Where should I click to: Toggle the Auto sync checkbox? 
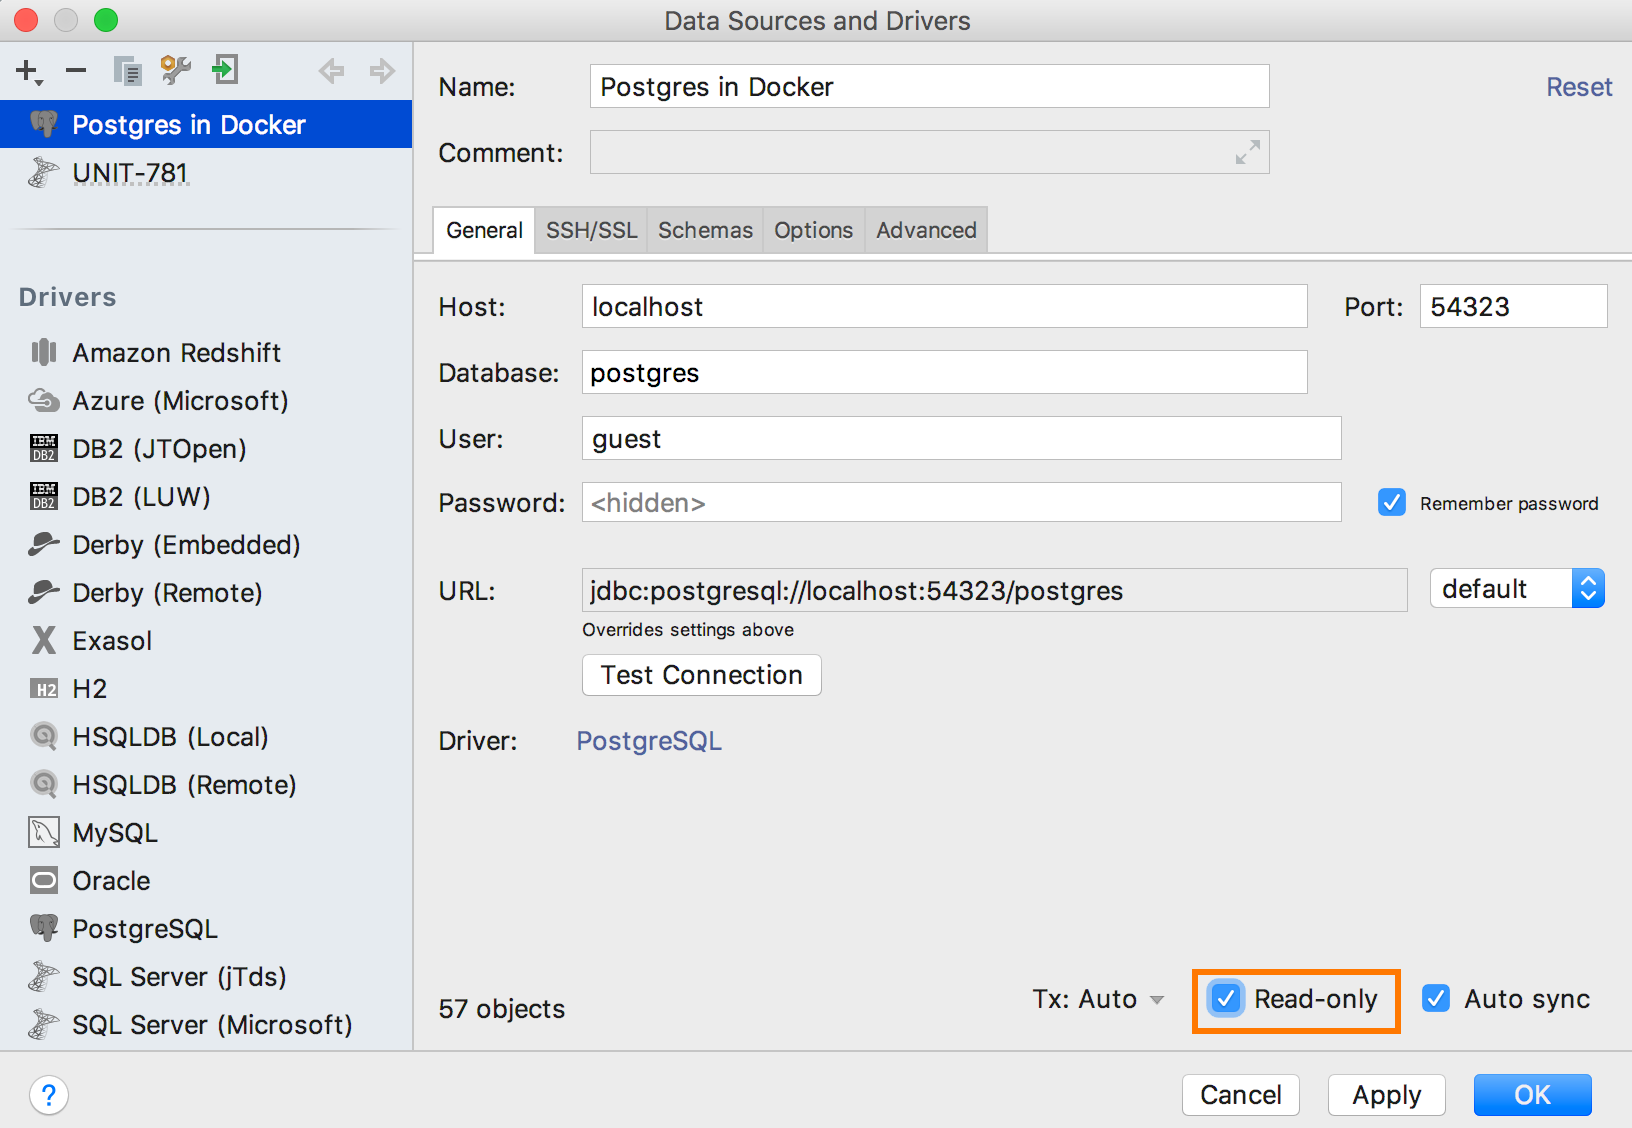(1436, 998)
